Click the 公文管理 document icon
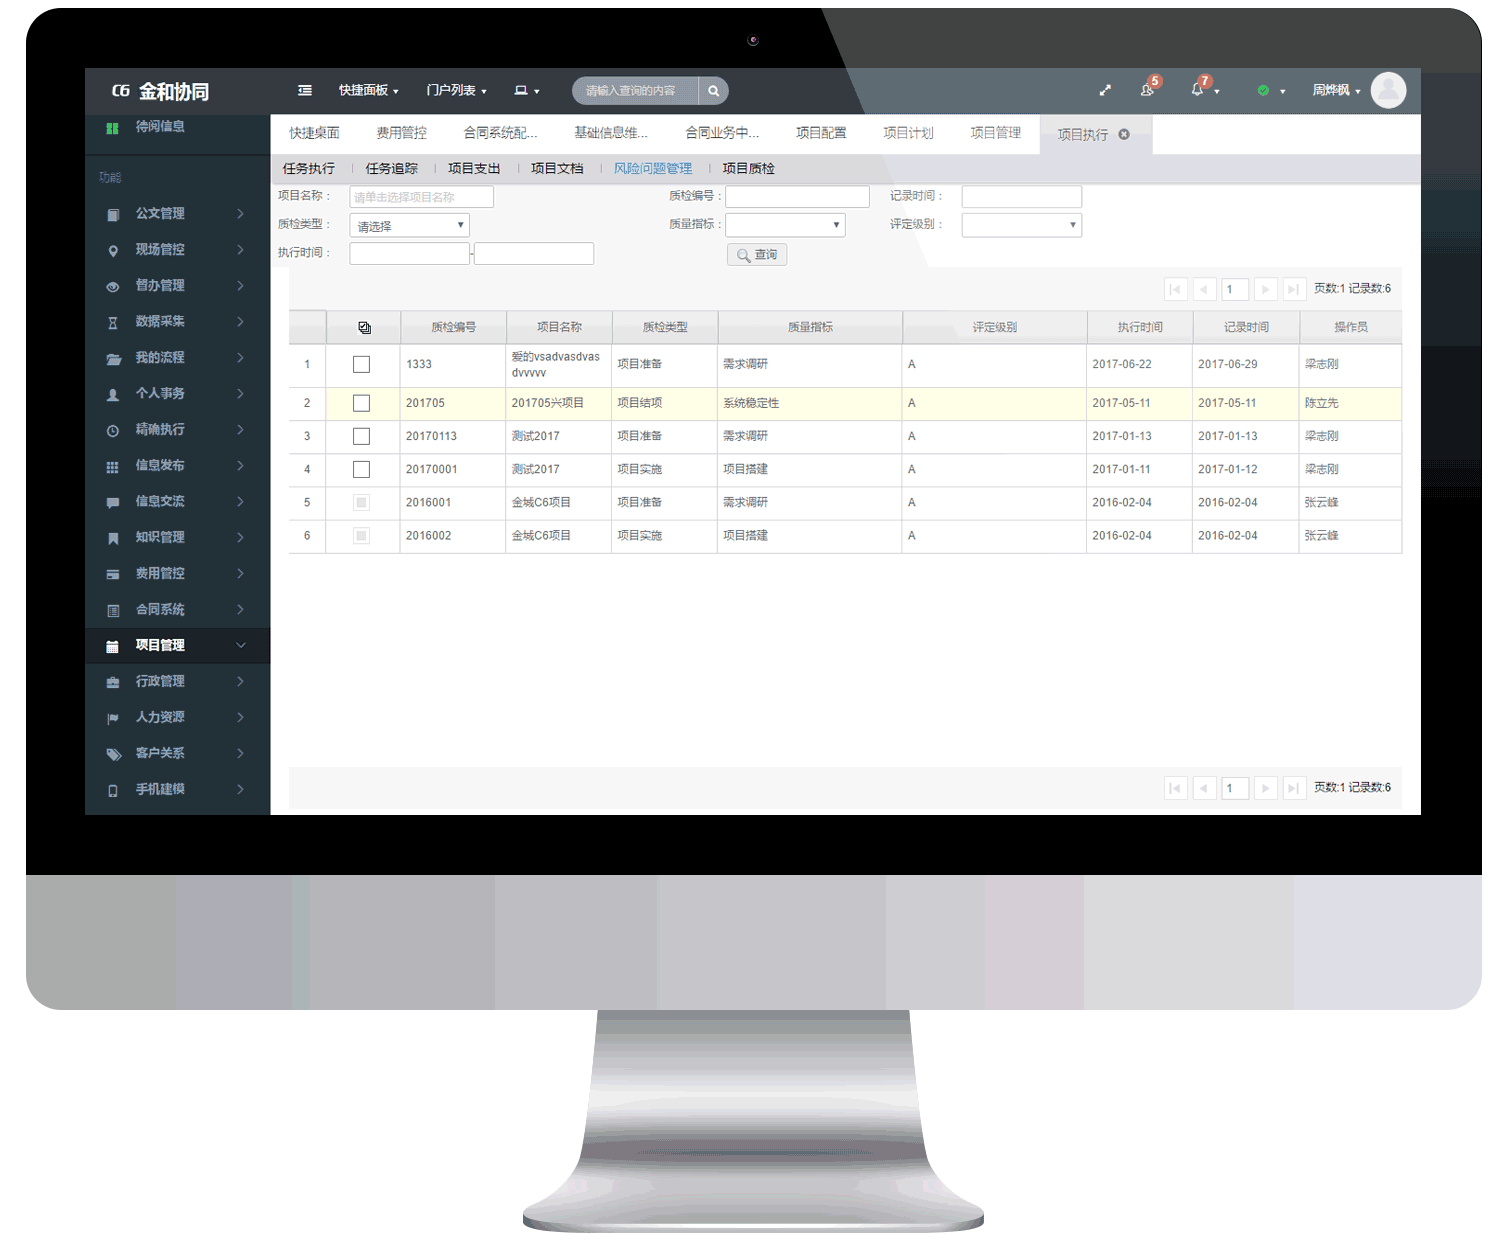Viewport: 1500px width, 1260px height. 113,214
